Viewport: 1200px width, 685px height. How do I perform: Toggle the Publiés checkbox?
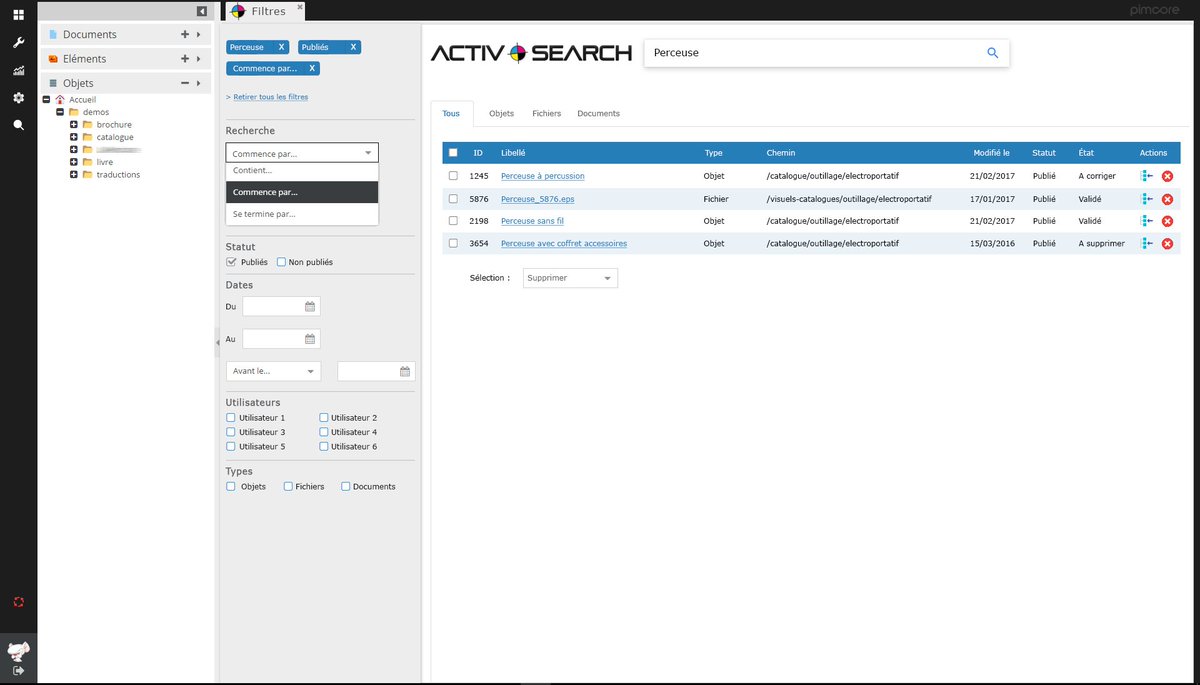pyautogui.click(x=232, y=262)
